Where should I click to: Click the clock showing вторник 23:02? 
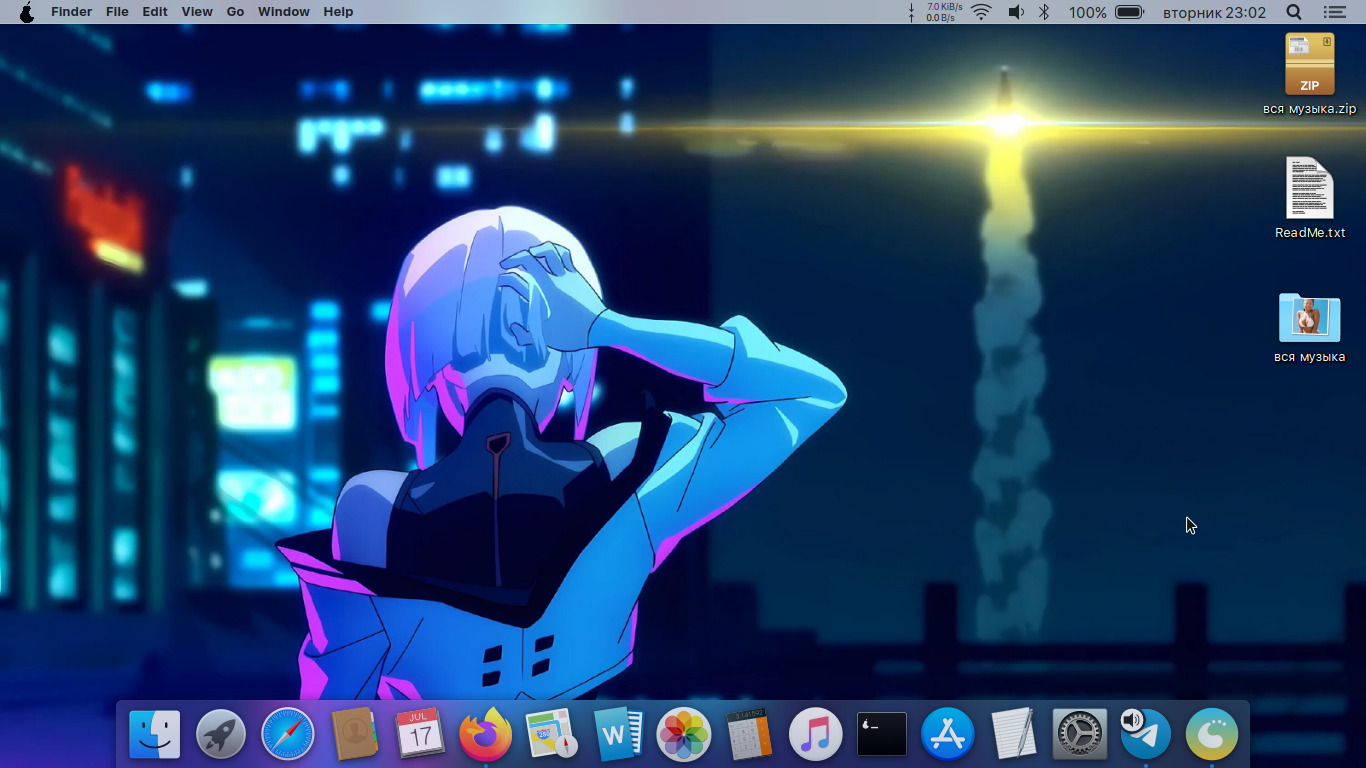coord(1214,12)
